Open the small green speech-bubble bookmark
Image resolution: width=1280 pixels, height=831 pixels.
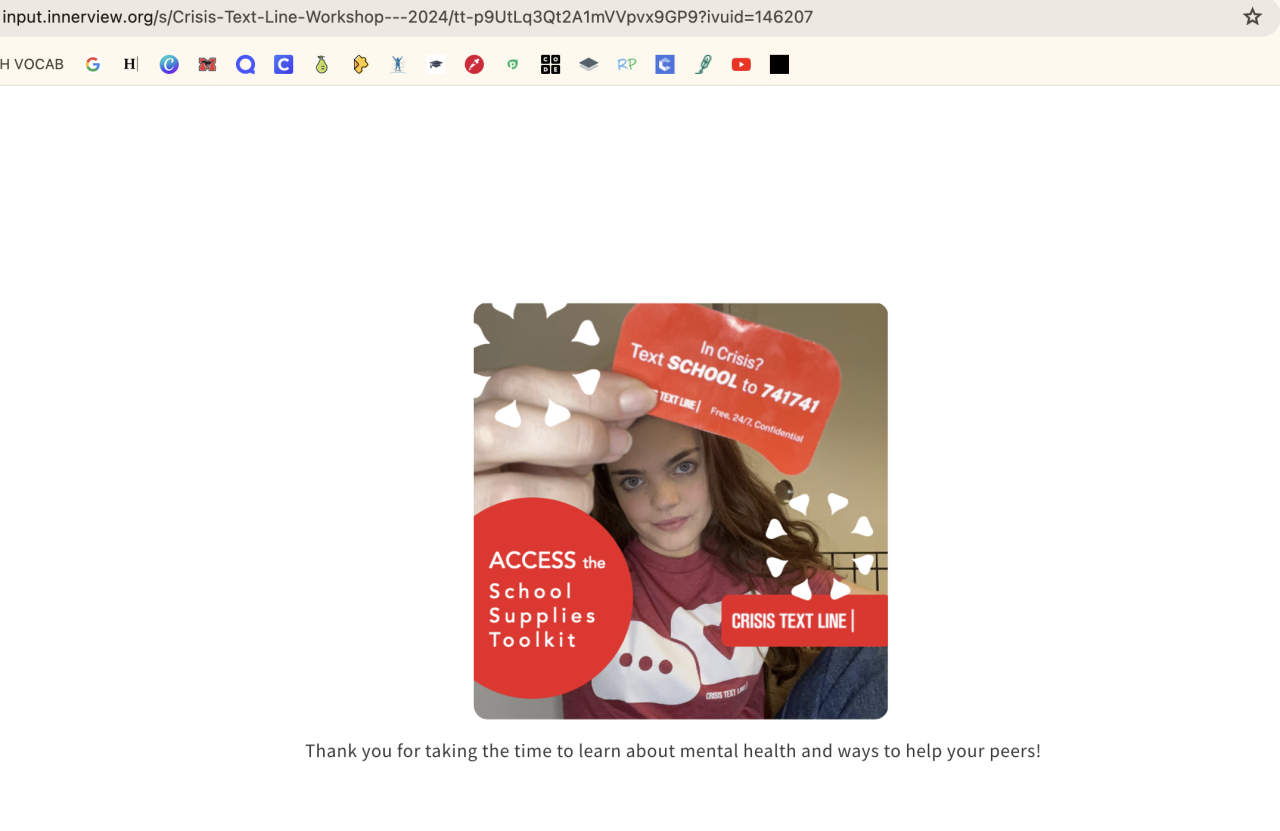pyautogui.click(x=512, y=64)
